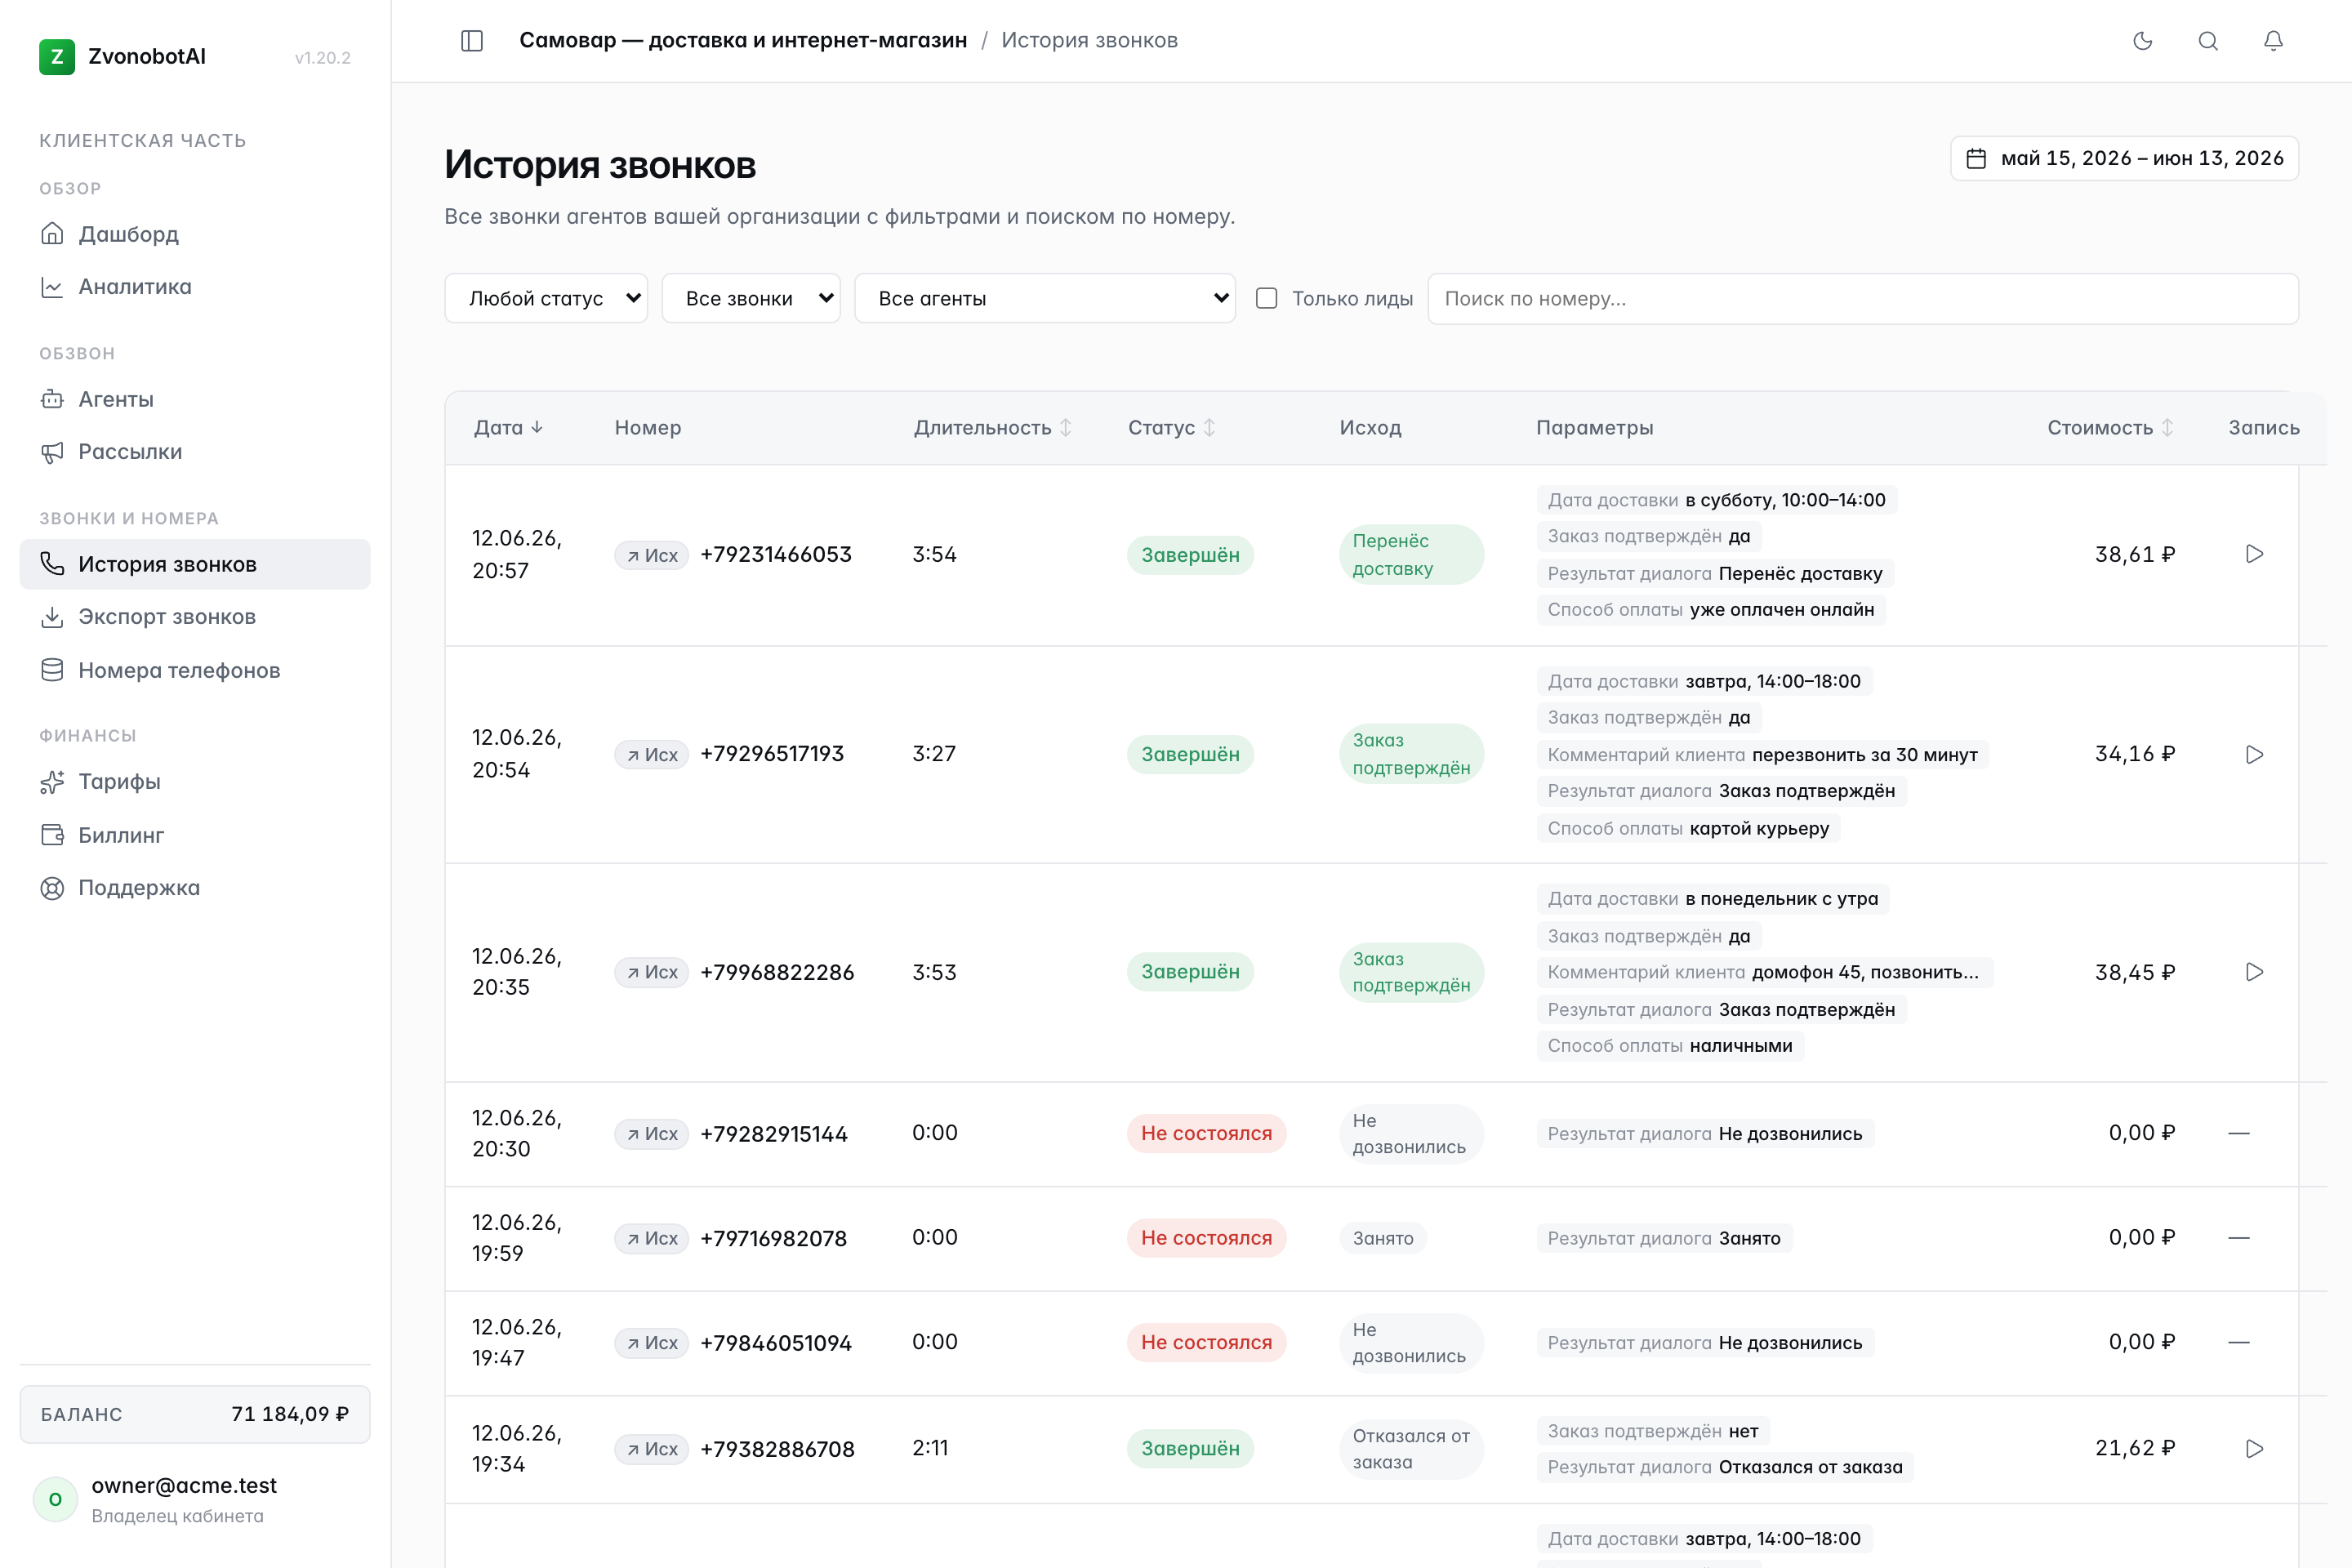The height and width of the screenshot is (1568, 2352).
Task: Click Перенёс доставку outcome badge
Action: (x=1411, y=555)
